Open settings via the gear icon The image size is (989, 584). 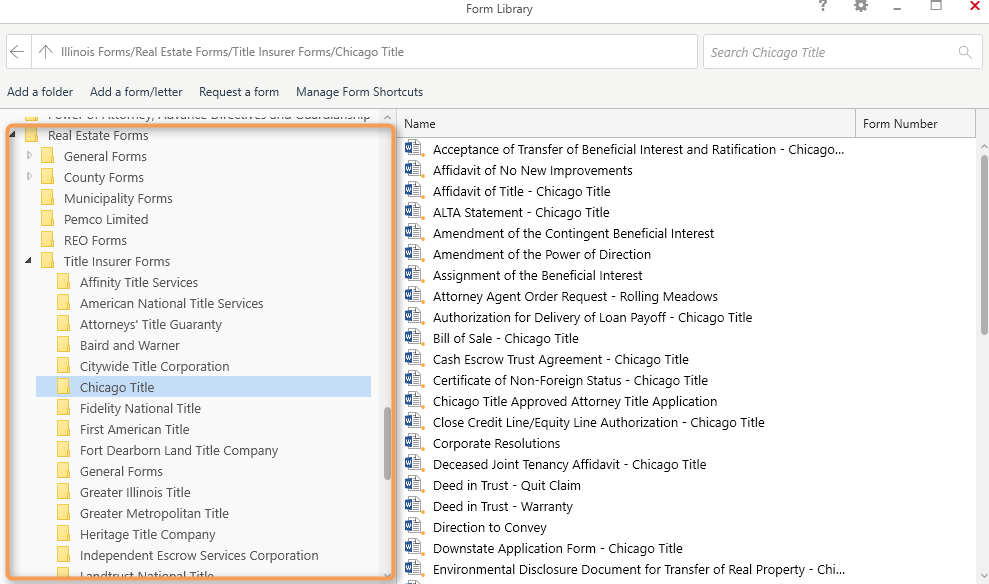(x=860, y=6)
